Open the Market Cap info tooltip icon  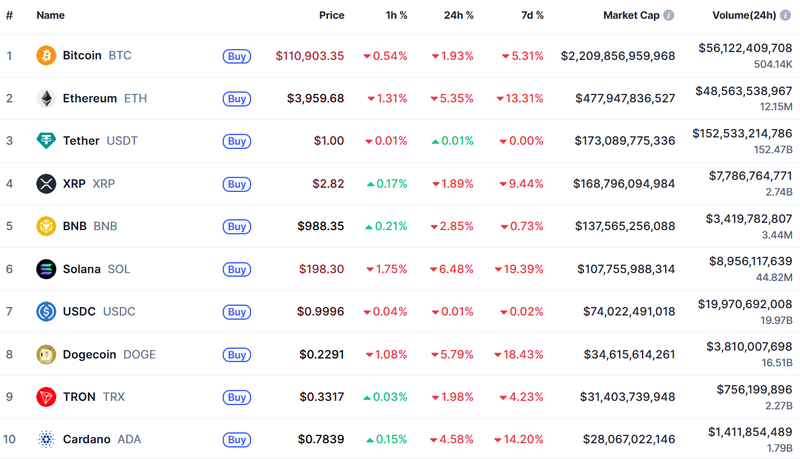[669, 16]
